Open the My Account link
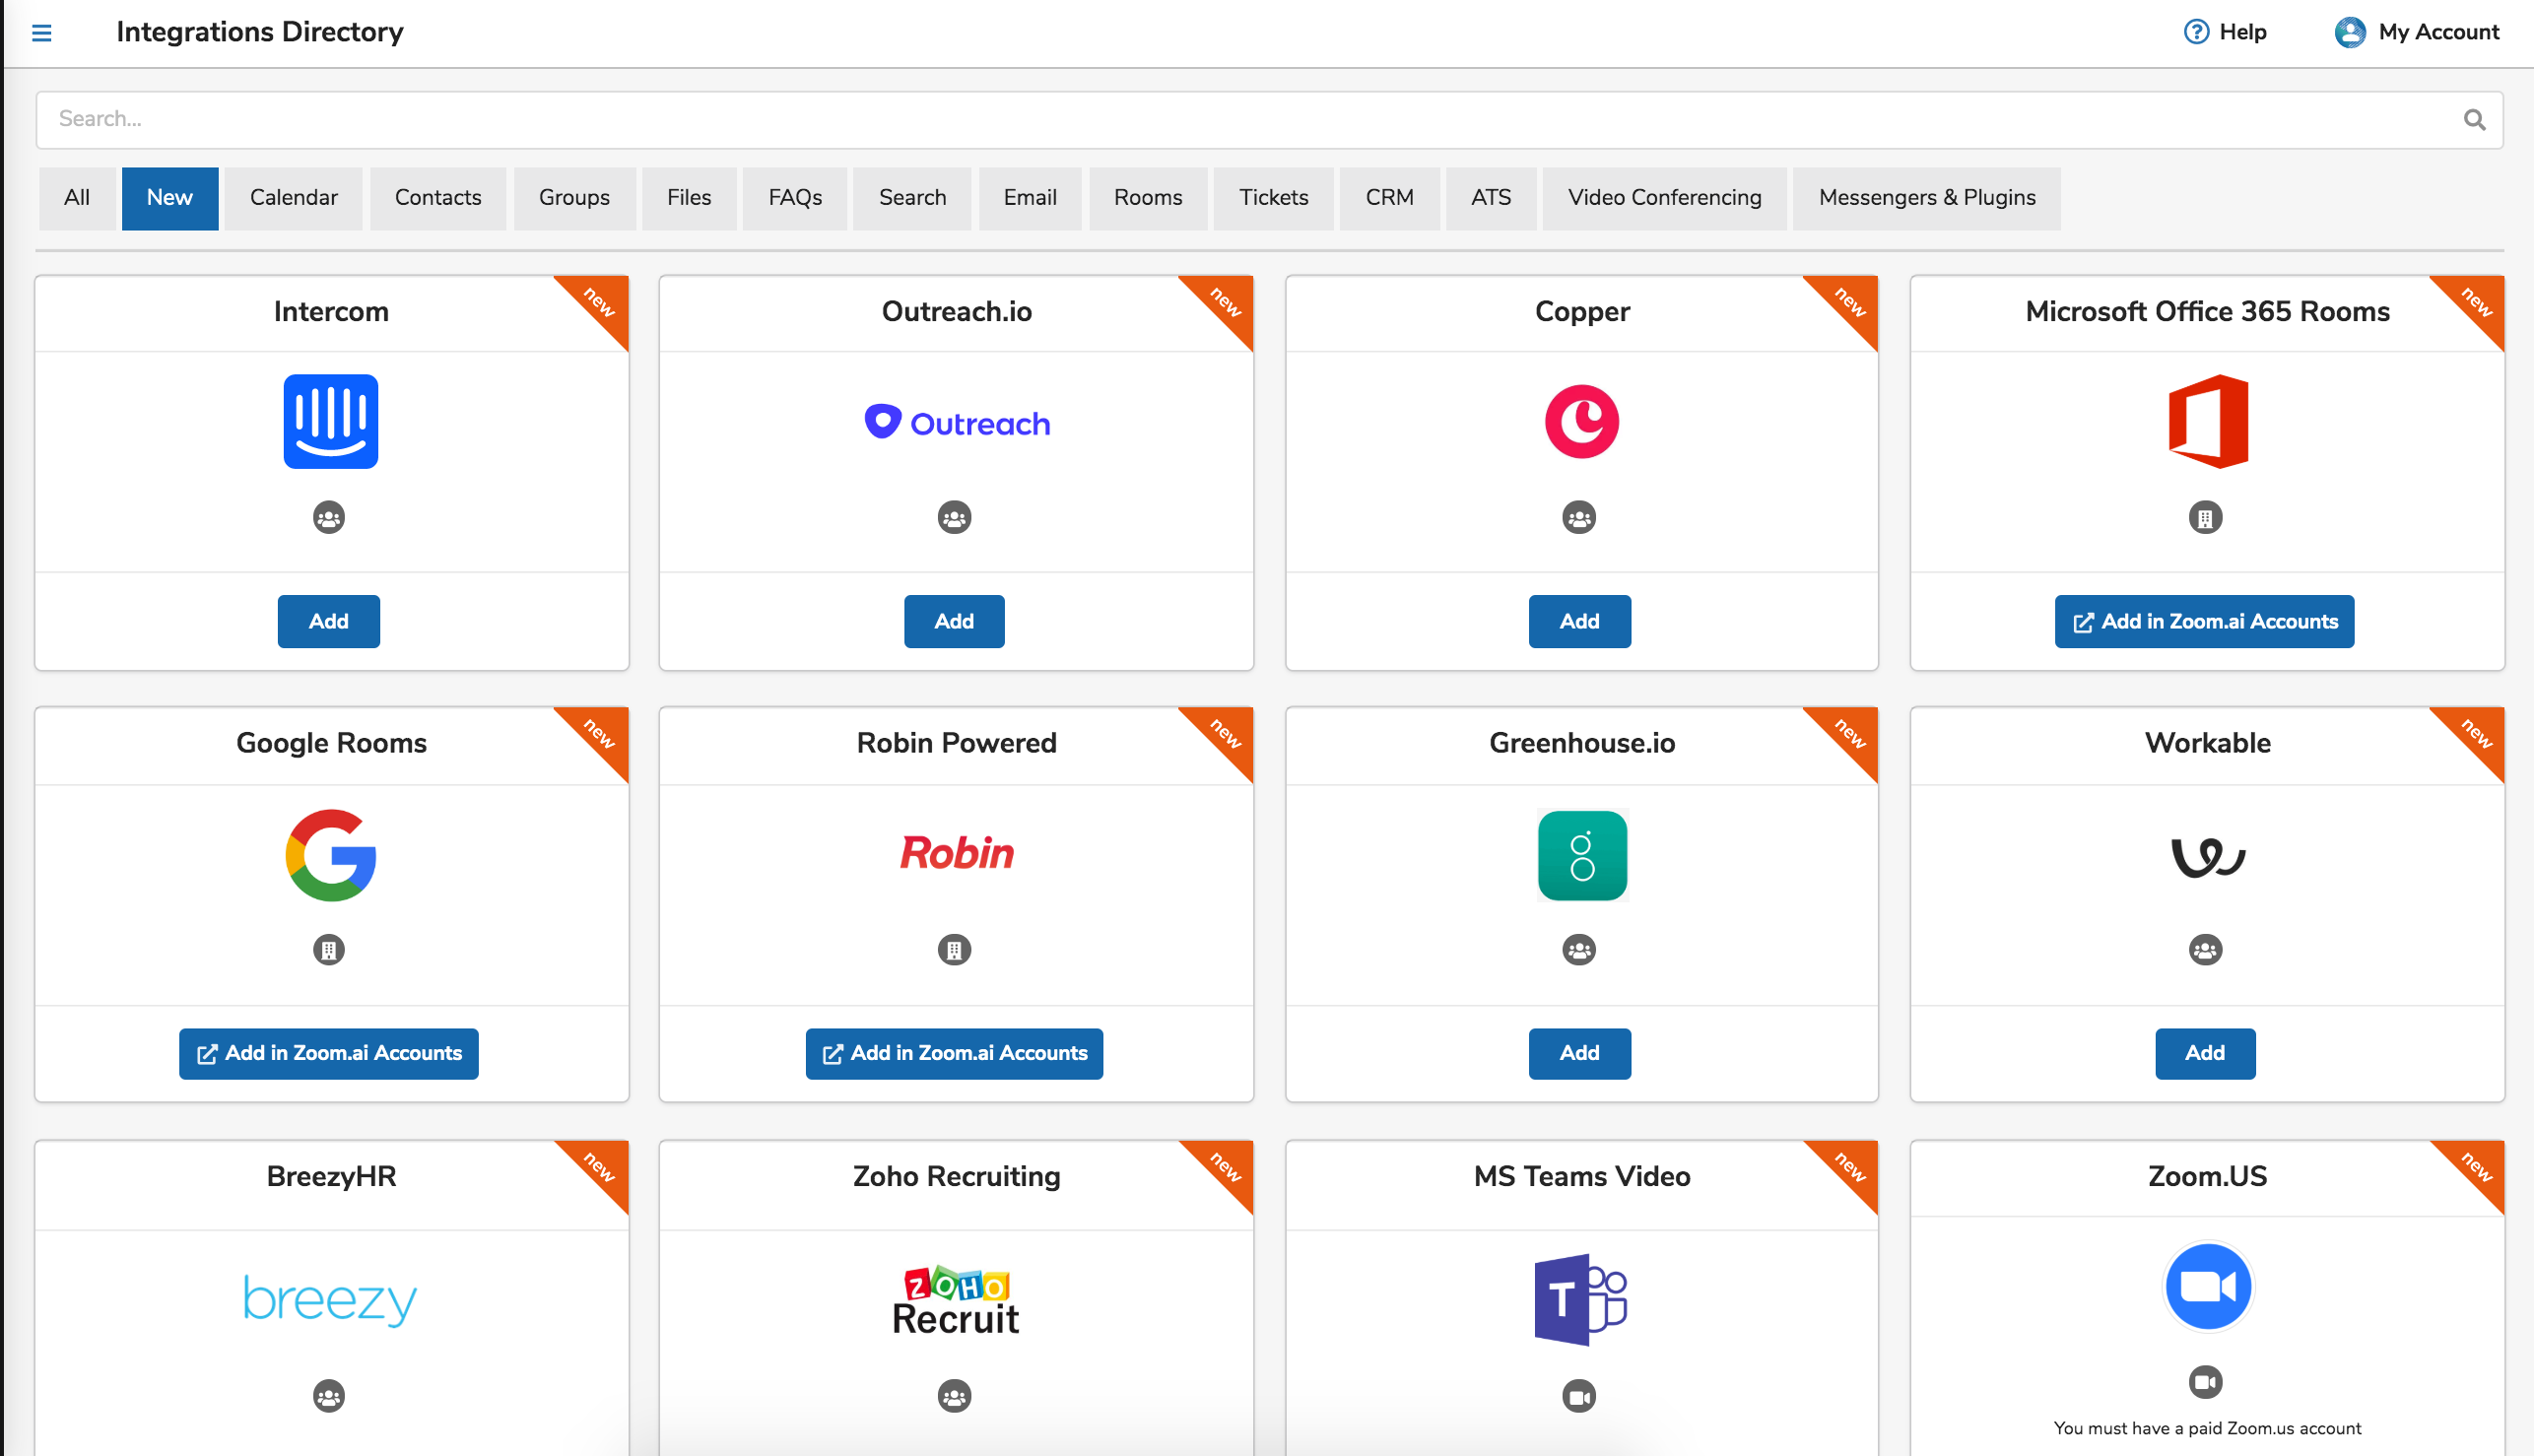The image size is (2534, 1456). (2438, 32)
